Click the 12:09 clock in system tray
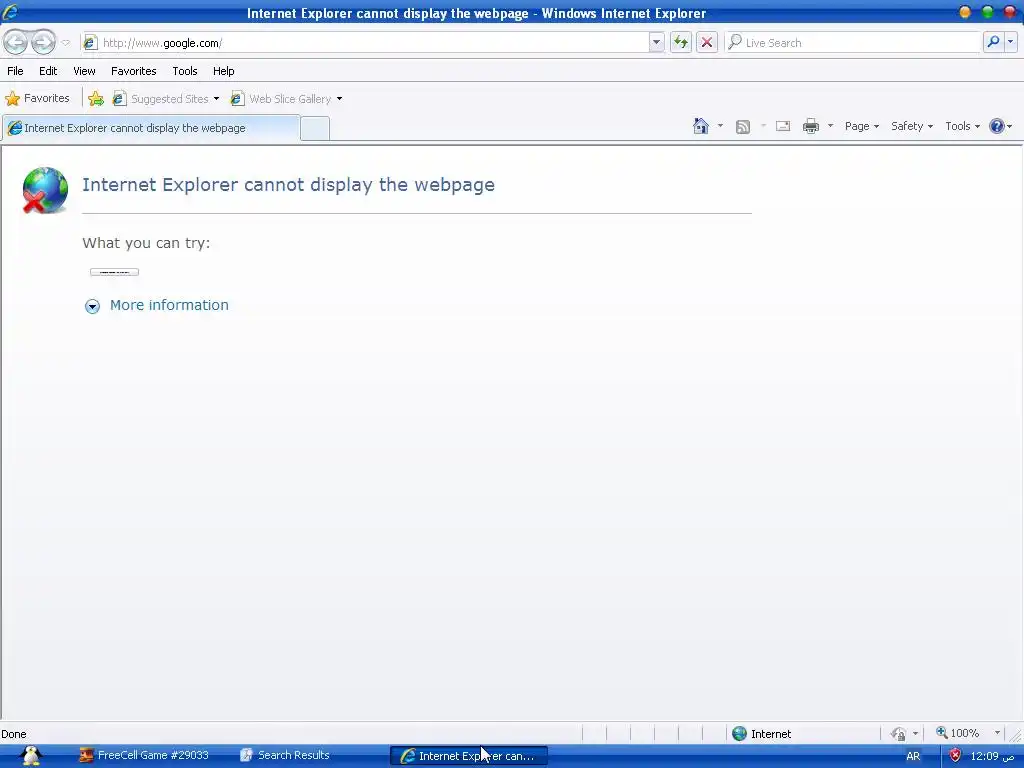This screenshot has width=1024, height=768. [992, 756]
